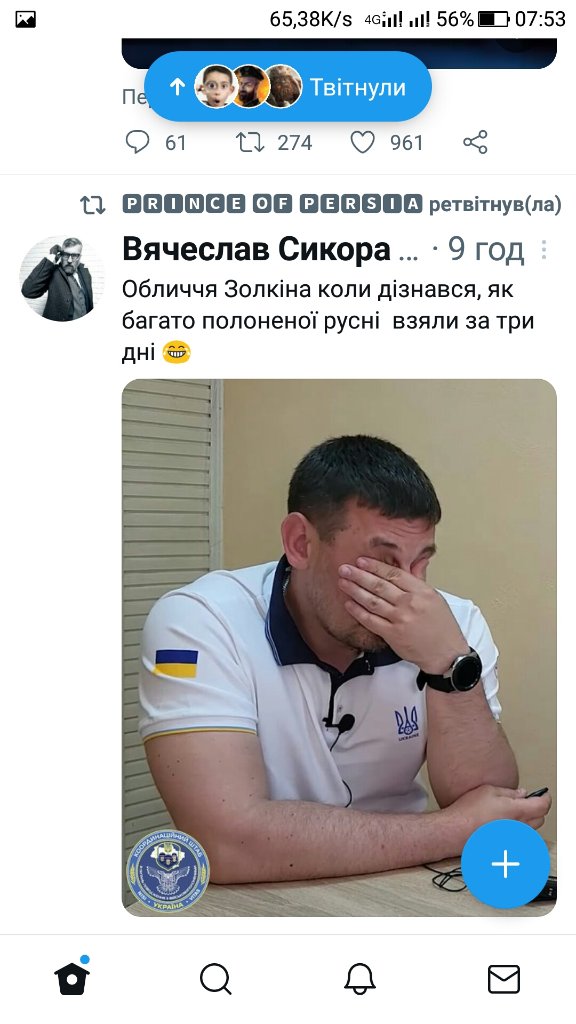Open the share icon for the tweet

pos(475,142)
